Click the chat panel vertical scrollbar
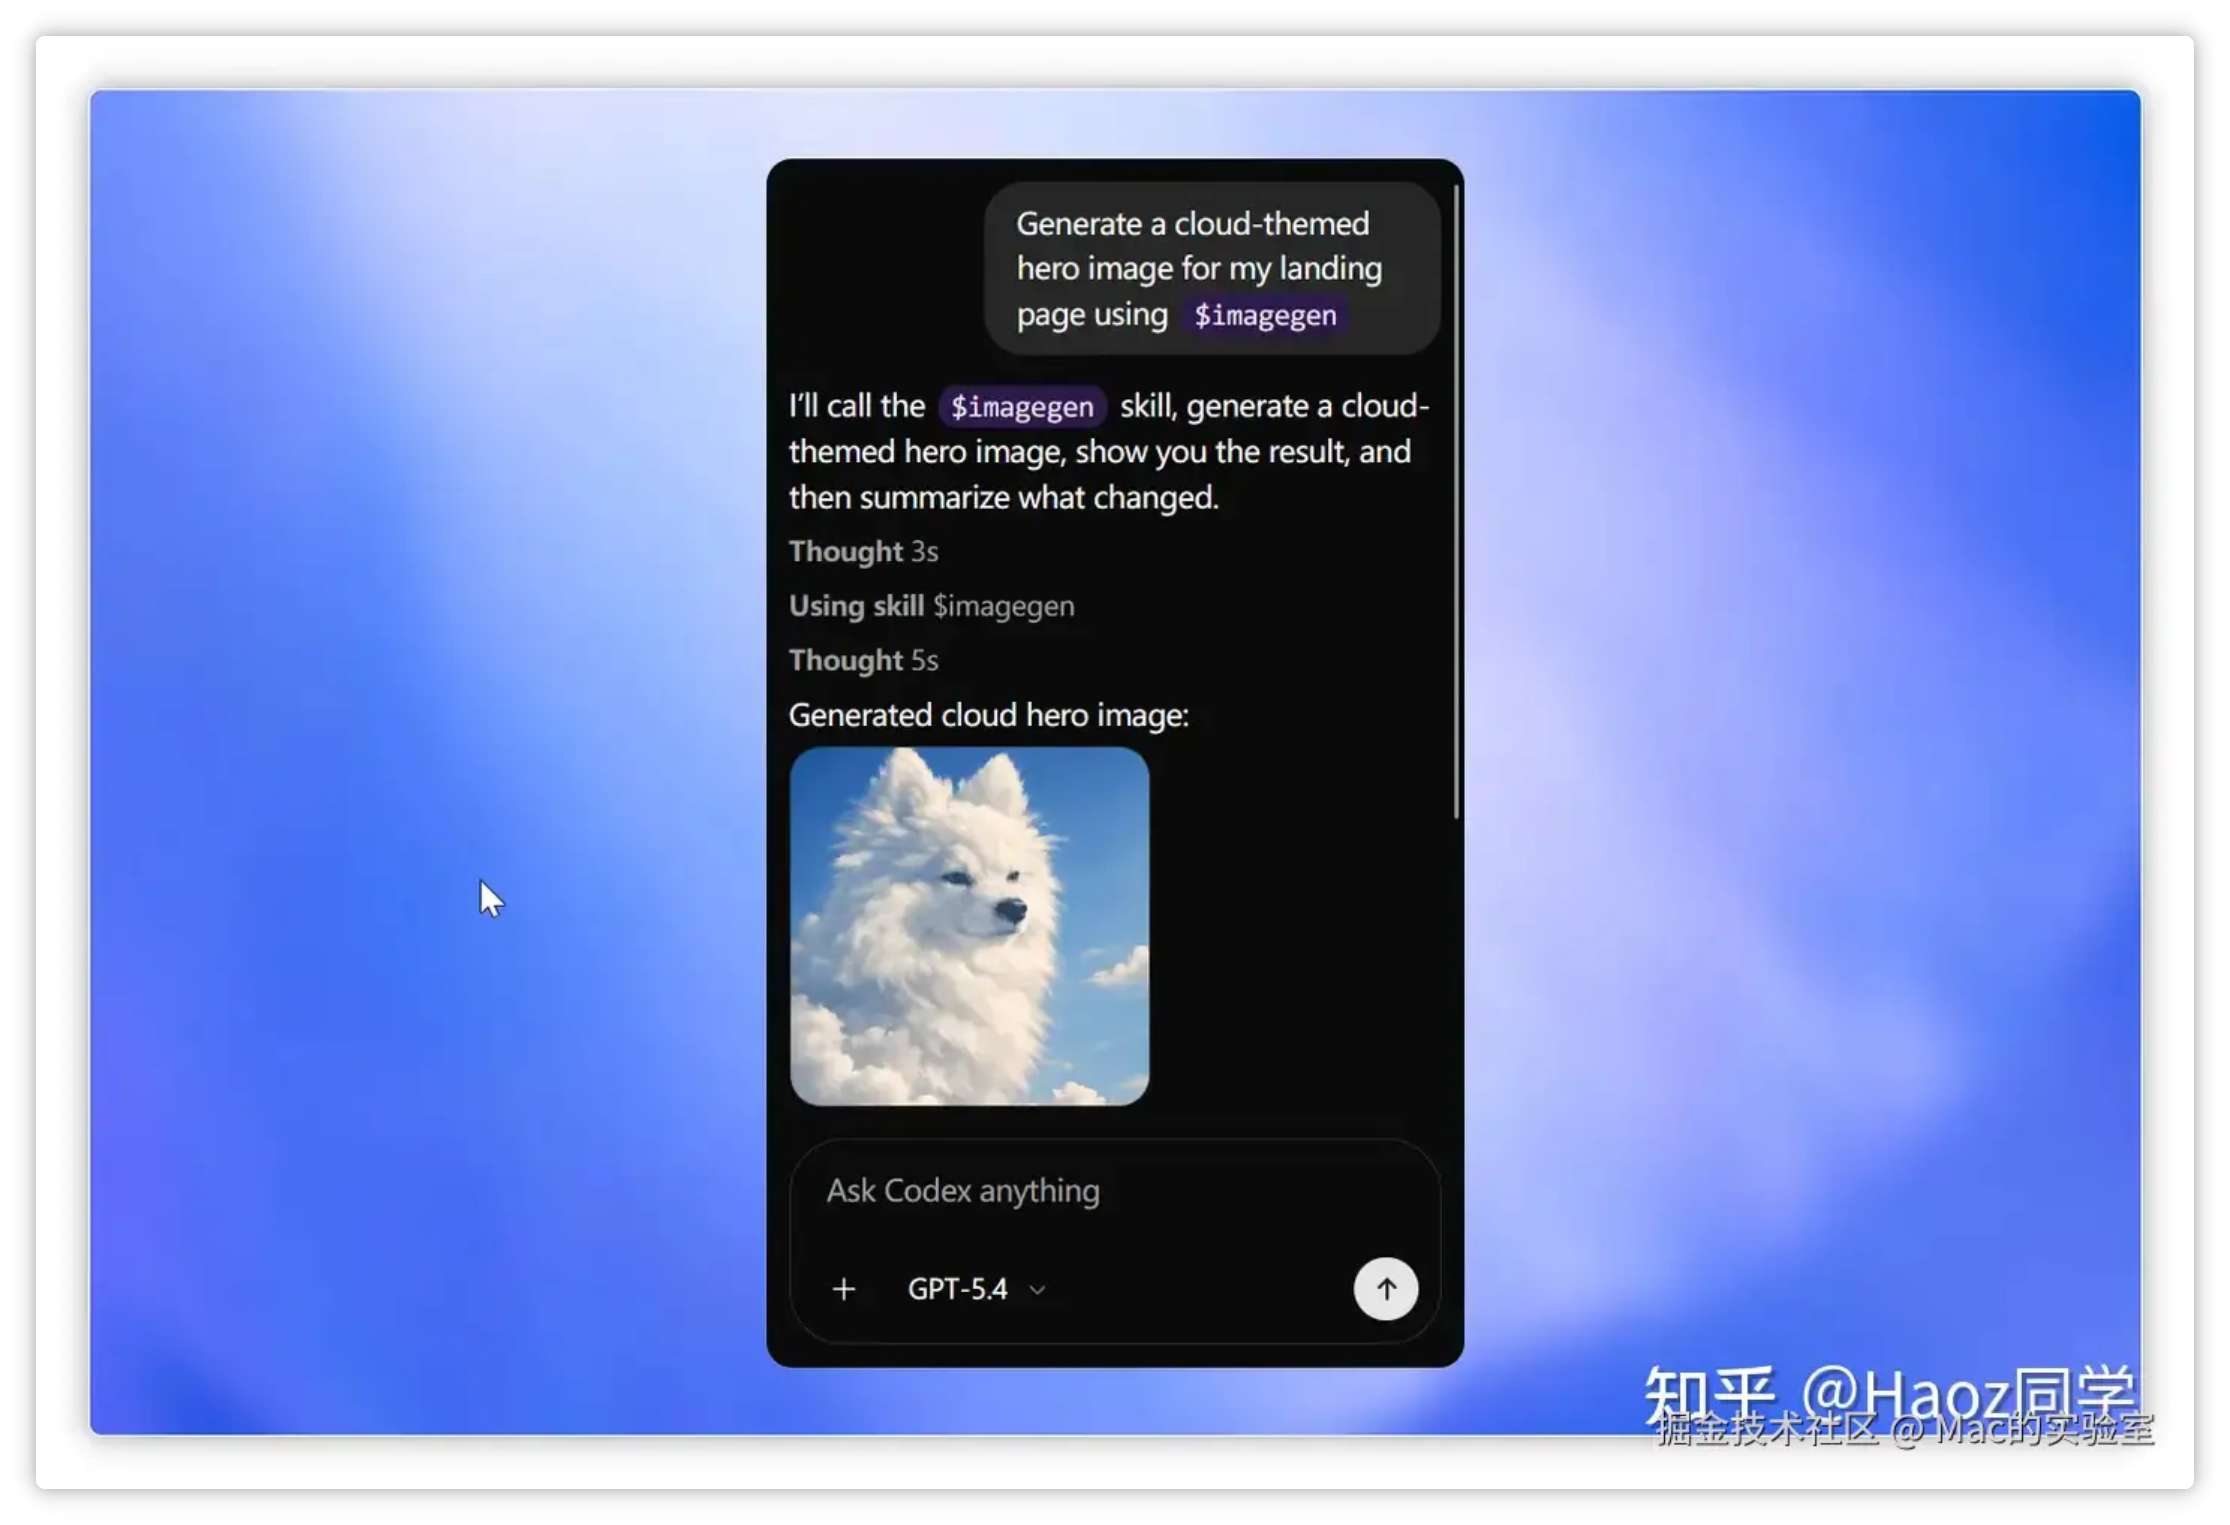This screenshot has width=2230, height=1525. click(1456, 500)
